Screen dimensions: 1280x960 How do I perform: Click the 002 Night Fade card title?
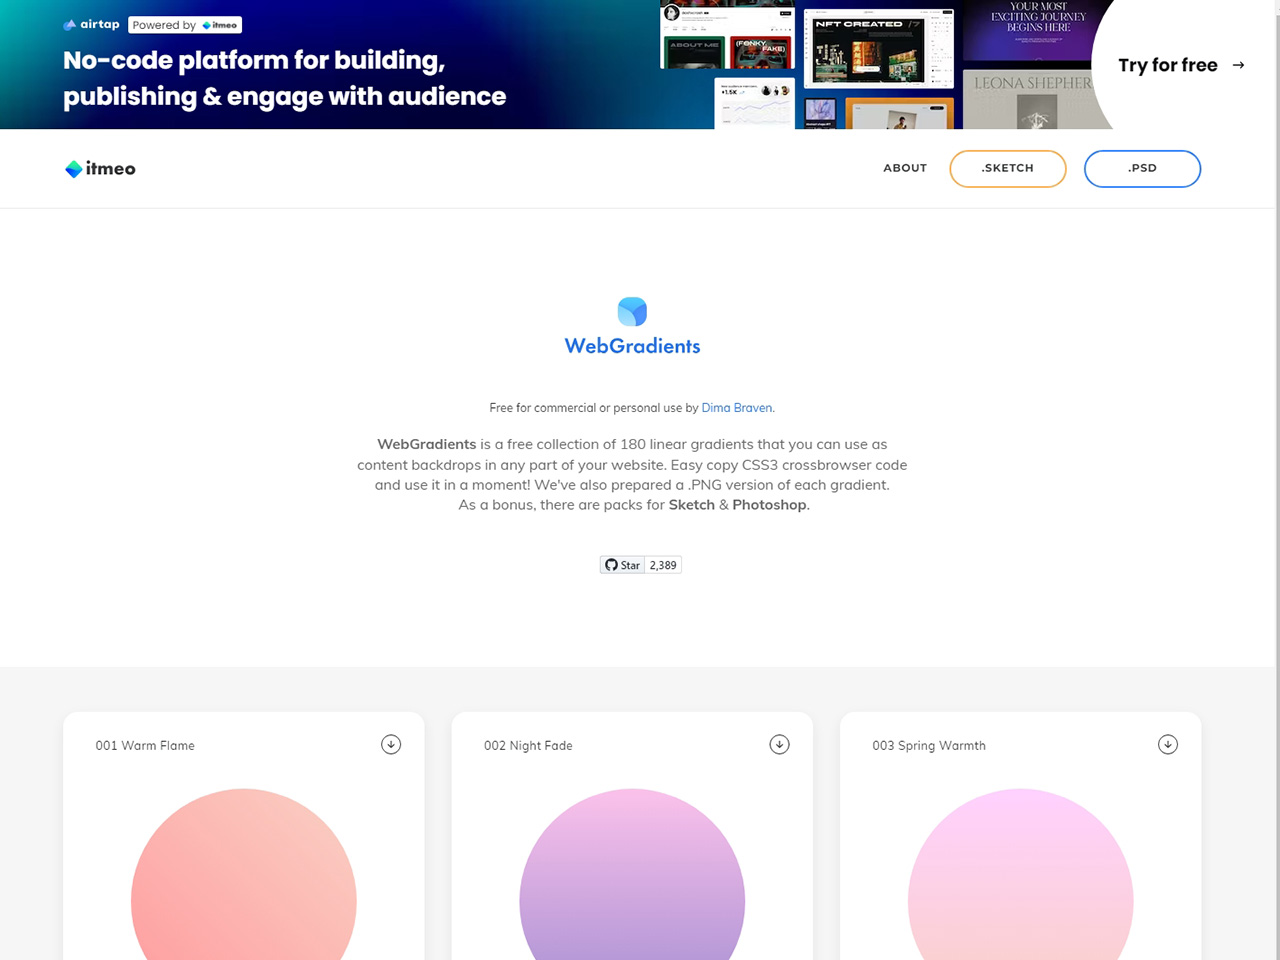click(x=528, y=745)
